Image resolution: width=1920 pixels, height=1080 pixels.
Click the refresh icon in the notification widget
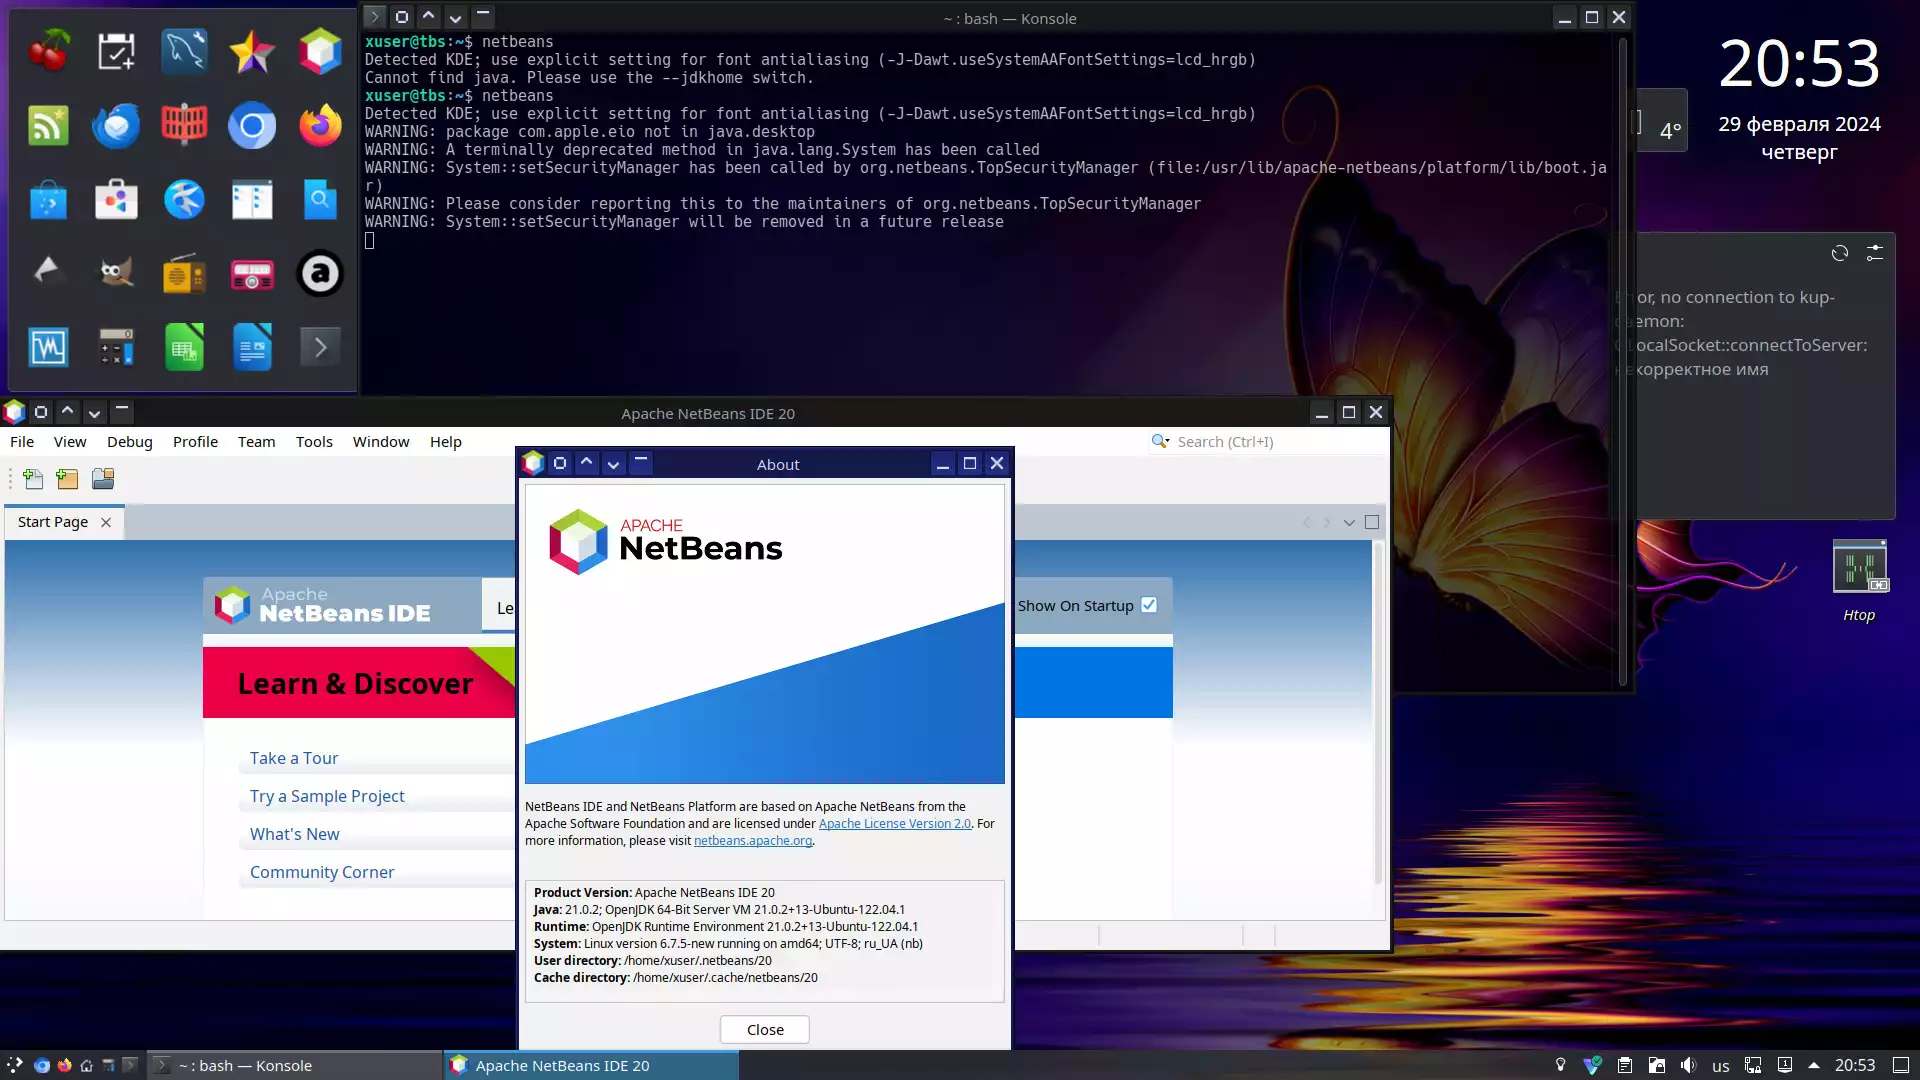pos(1840,253)
